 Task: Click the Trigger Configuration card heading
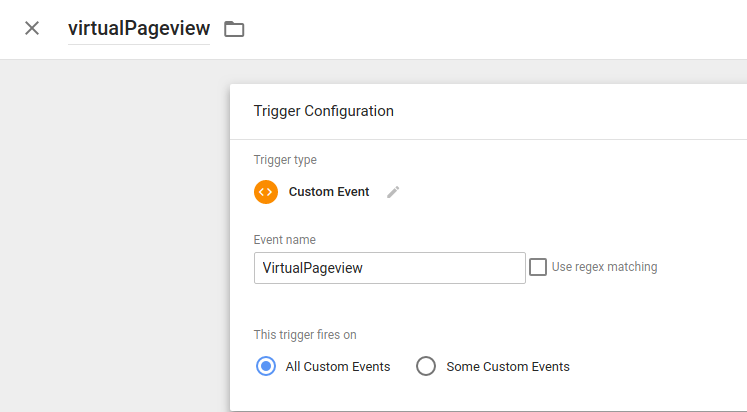coord(323,111)
